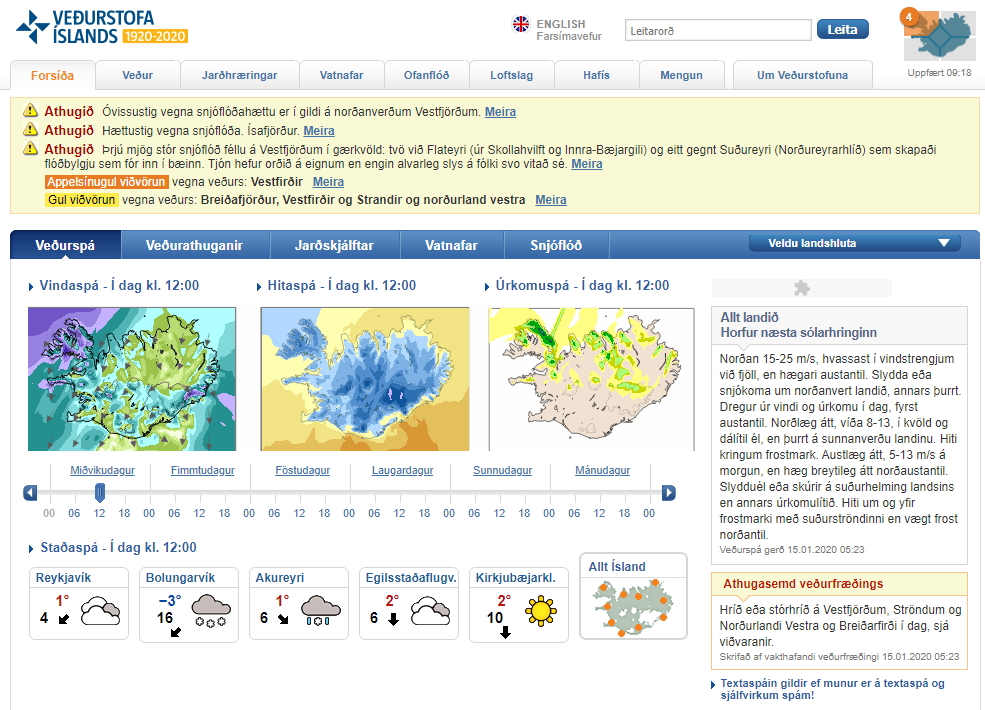The height and width of the screenshot is (710, 985).
Task: Advance the forecast timeline with right arrow
Action: [669, 492]
